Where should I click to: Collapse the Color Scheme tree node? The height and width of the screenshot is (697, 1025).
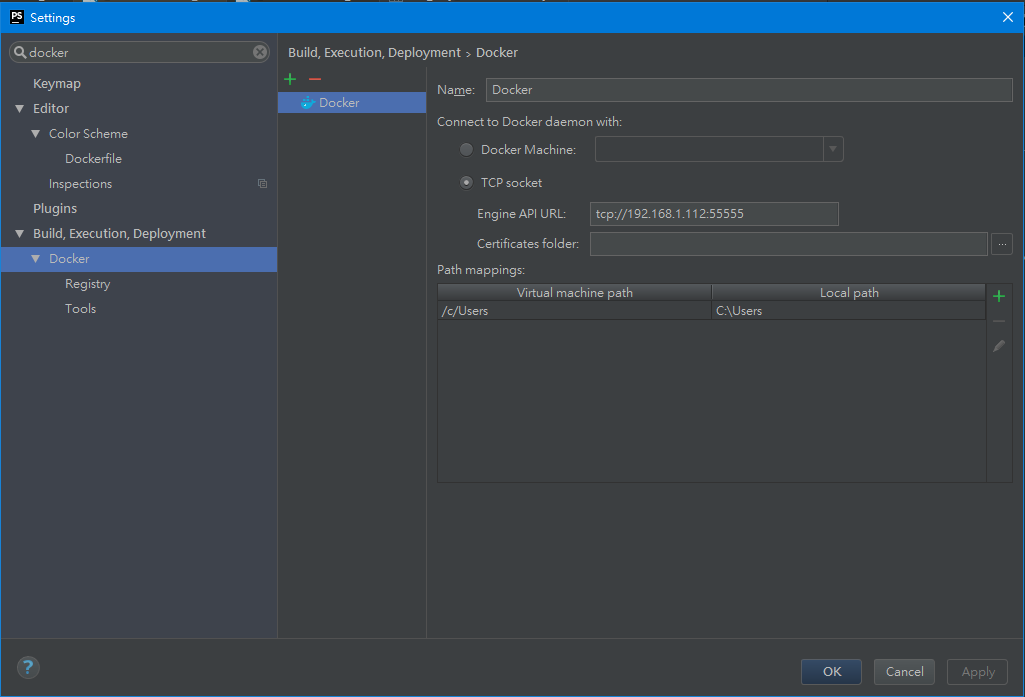point(36,134)
